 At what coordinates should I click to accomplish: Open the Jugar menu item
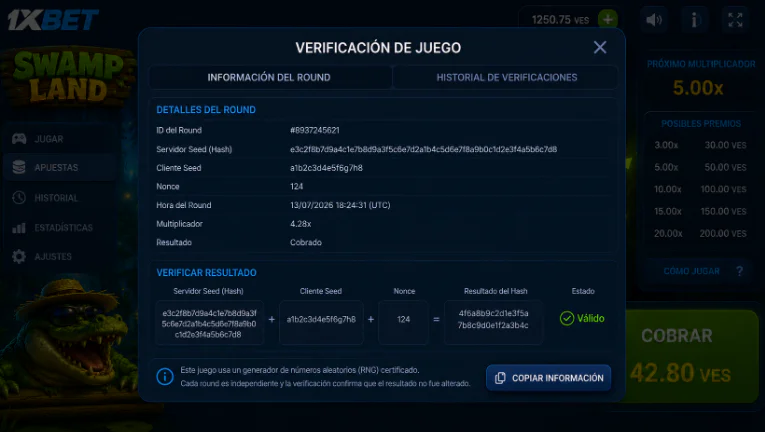click(x=59, y=139)
